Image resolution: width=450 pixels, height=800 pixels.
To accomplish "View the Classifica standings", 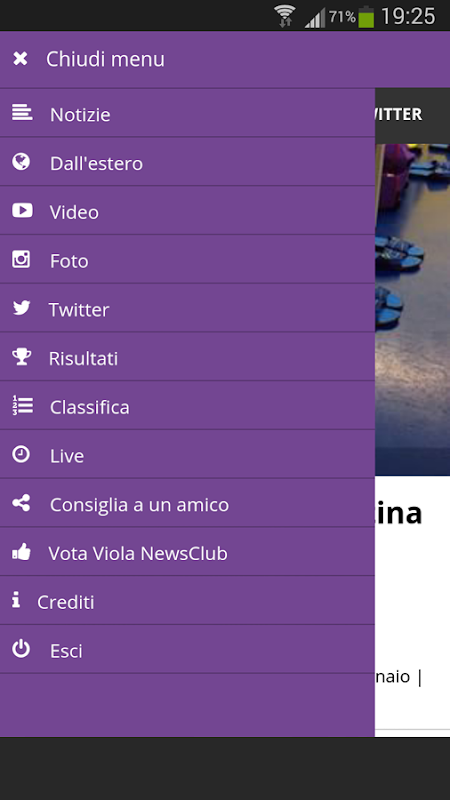I will [x=187, y=406].
